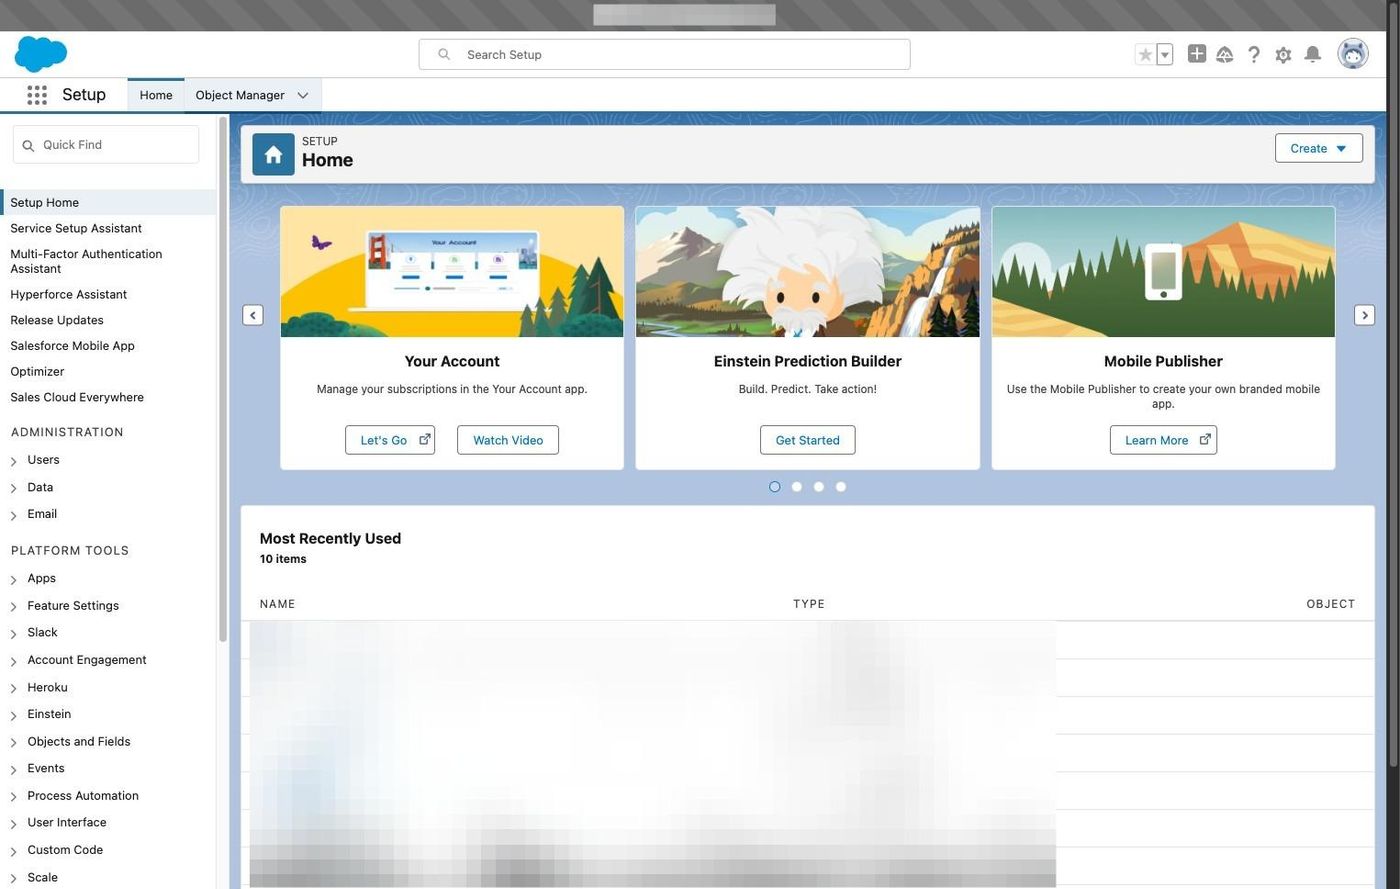The height and width of the screenshot is (889, 1400).
Task: Click the NAME column header
Action: pos(277,604)
